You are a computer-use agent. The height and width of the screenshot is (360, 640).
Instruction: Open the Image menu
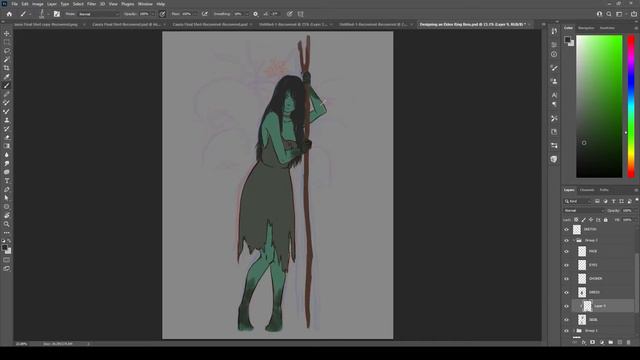point(38,4)
